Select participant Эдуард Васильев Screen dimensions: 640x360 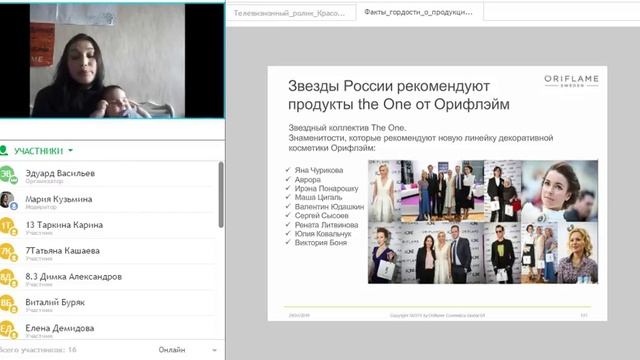coord(108,175)
